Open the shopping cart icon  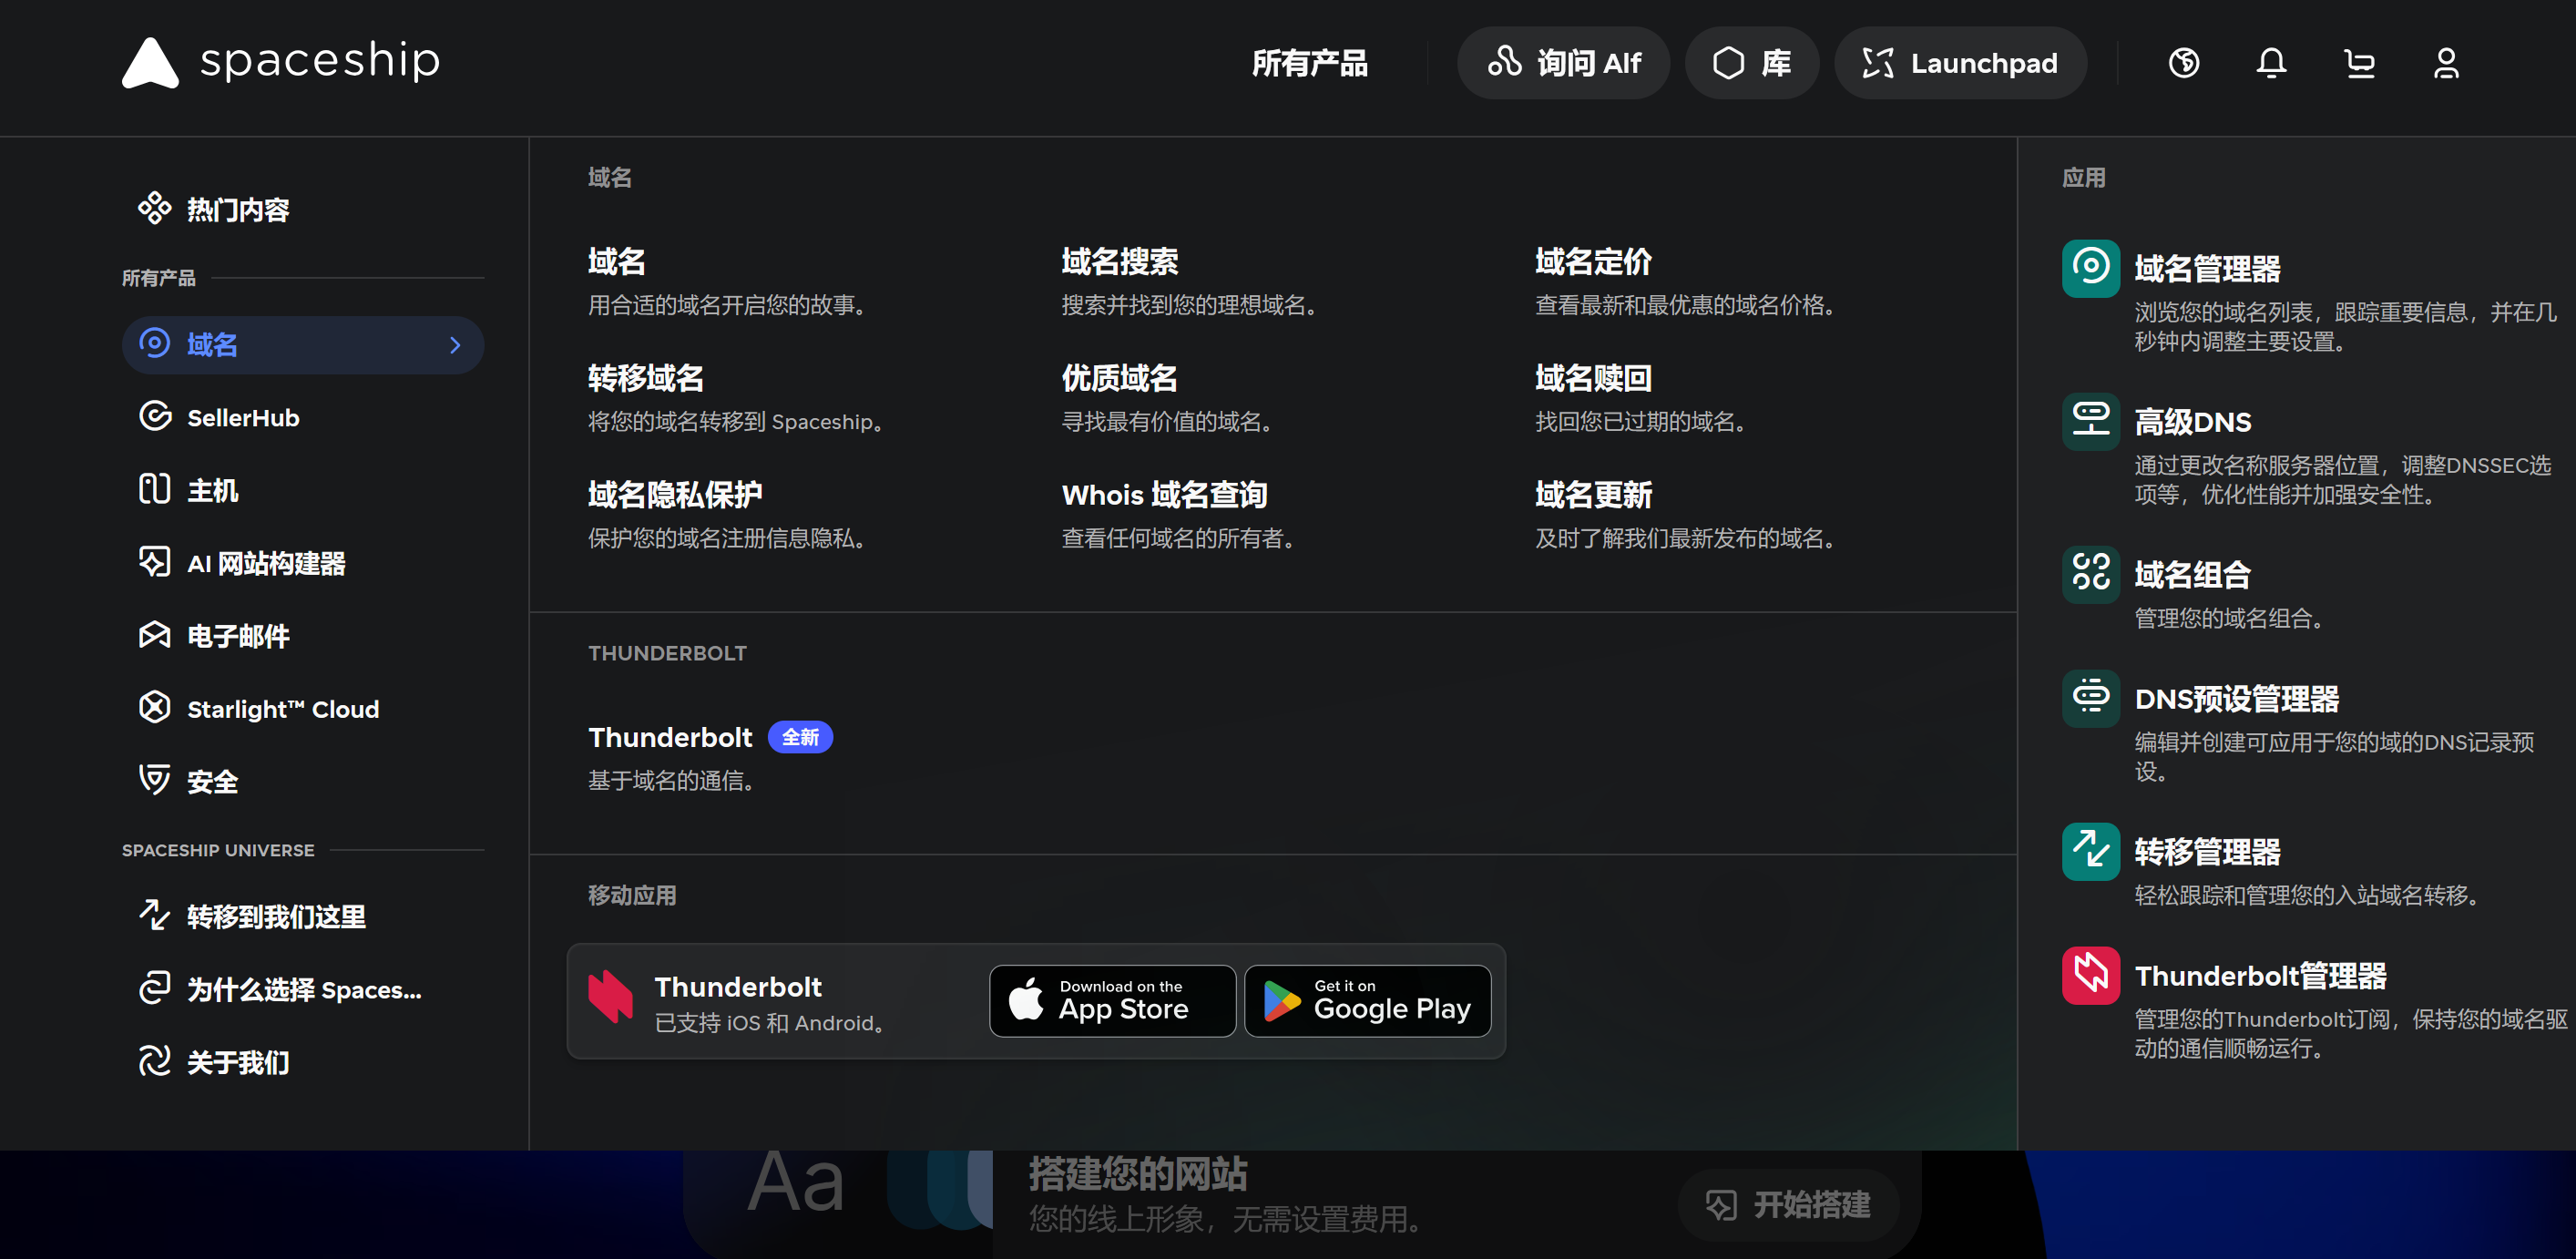(x=2359, y=63)
